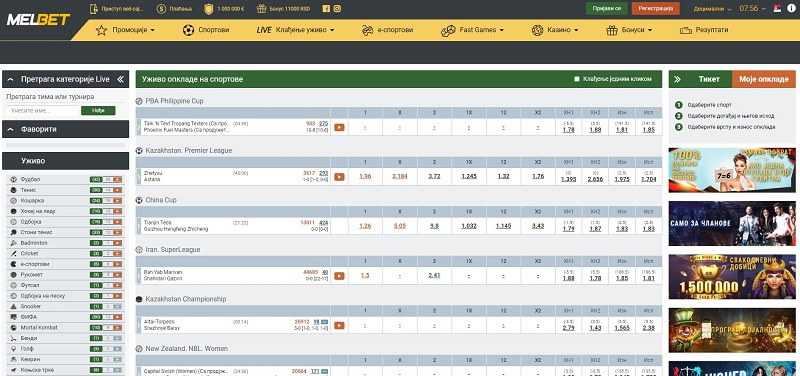800x376 pixels.
Task: Open the Децимални odds format dropdown
Action: tap(713, 9)
